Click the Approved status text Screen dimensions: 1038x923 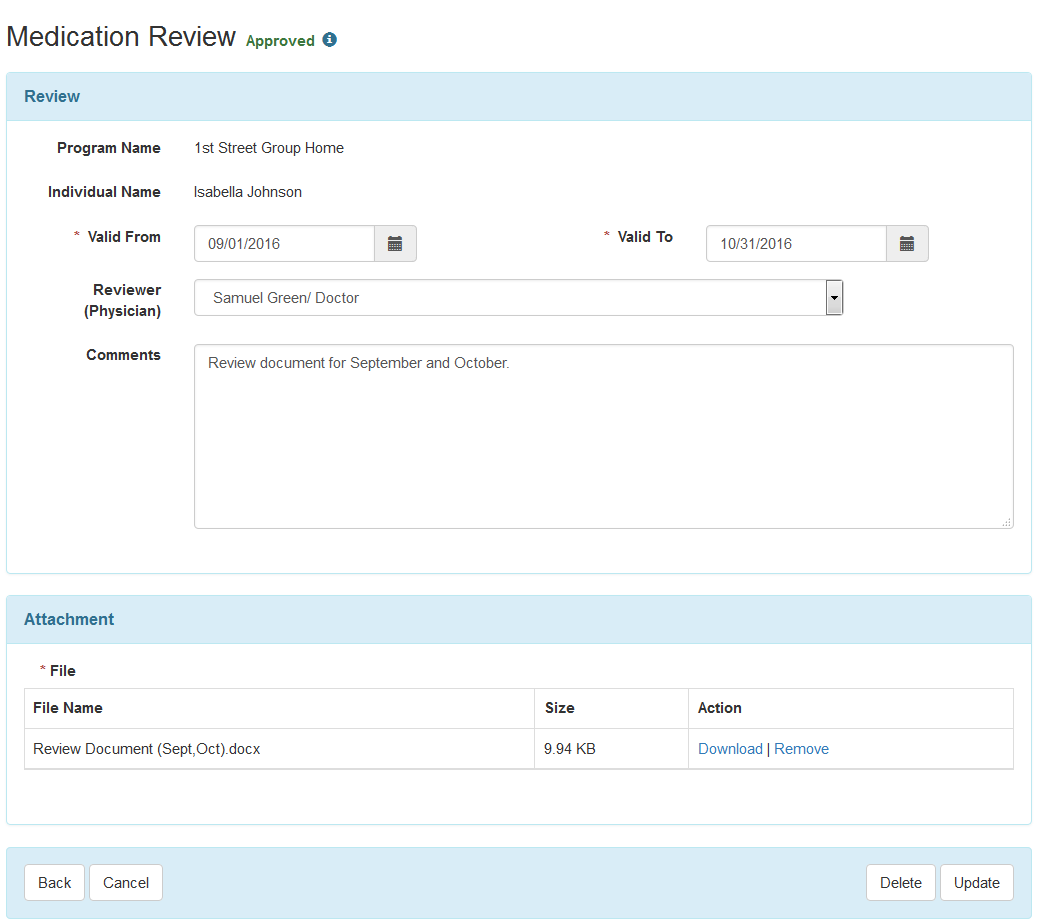280,41
